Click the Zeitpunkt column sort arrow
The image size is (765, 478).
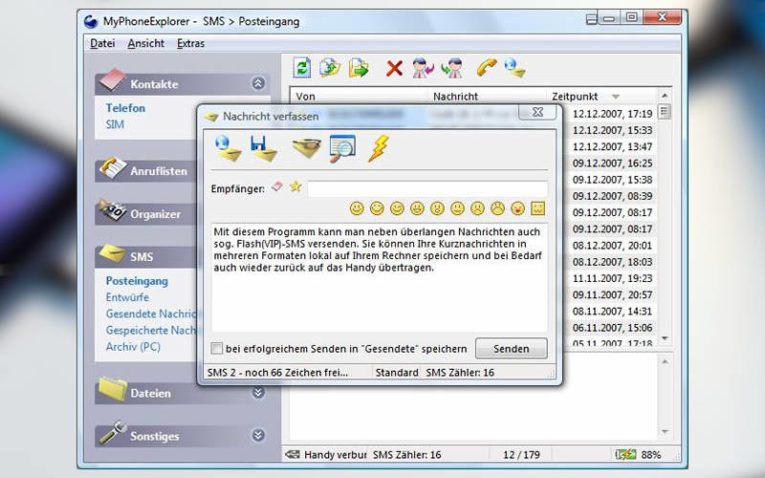616,97
